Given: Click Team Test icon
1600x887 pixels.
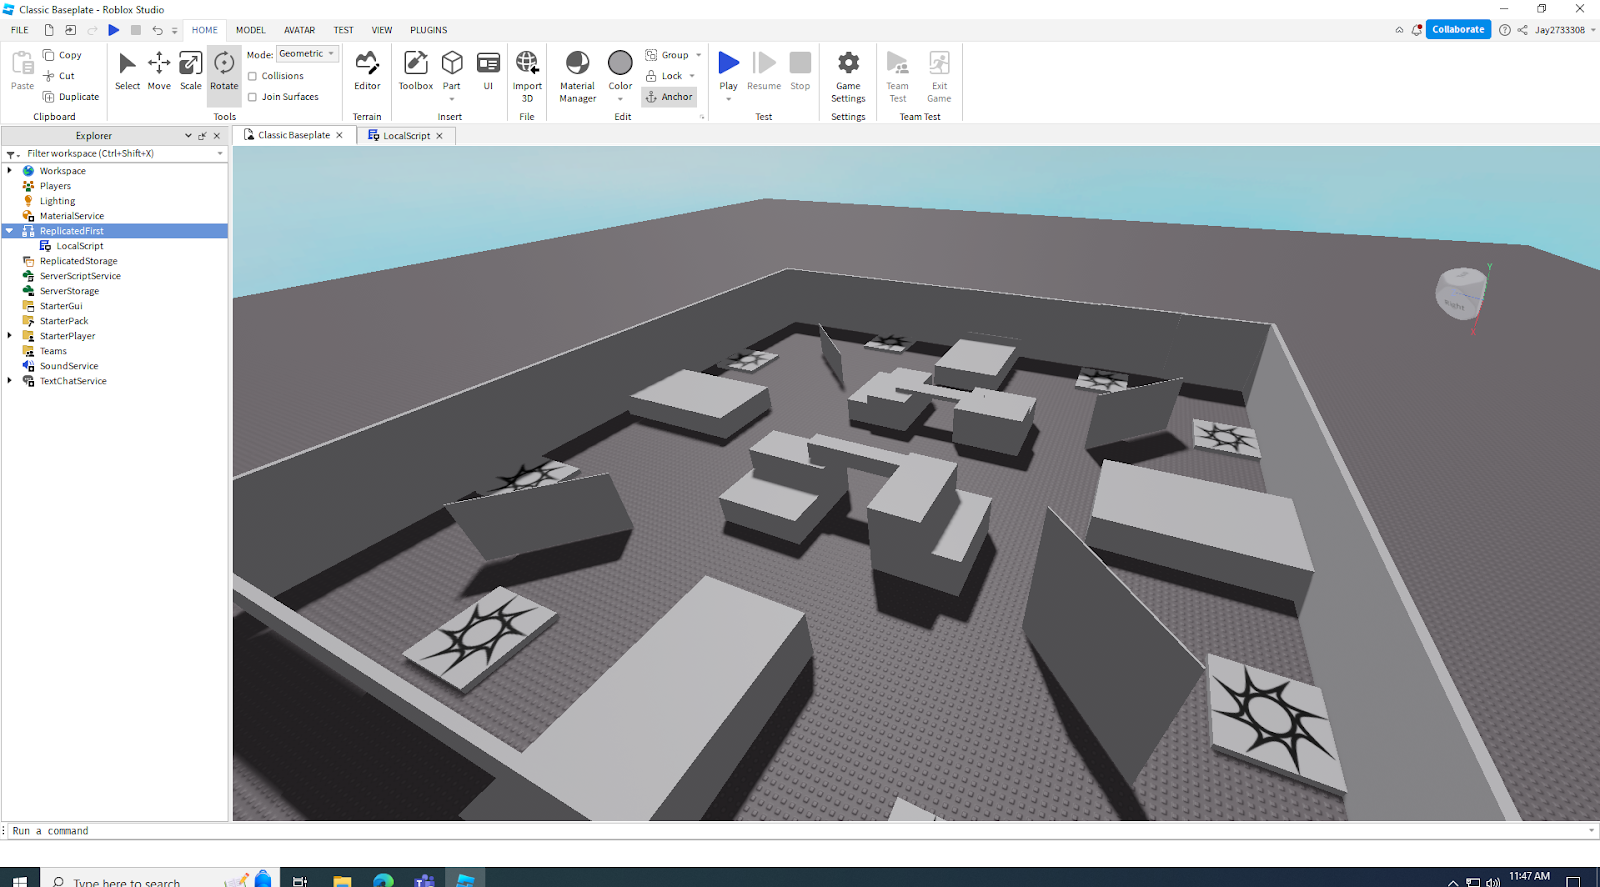Looking at the screenshot, I should (898, 76).
